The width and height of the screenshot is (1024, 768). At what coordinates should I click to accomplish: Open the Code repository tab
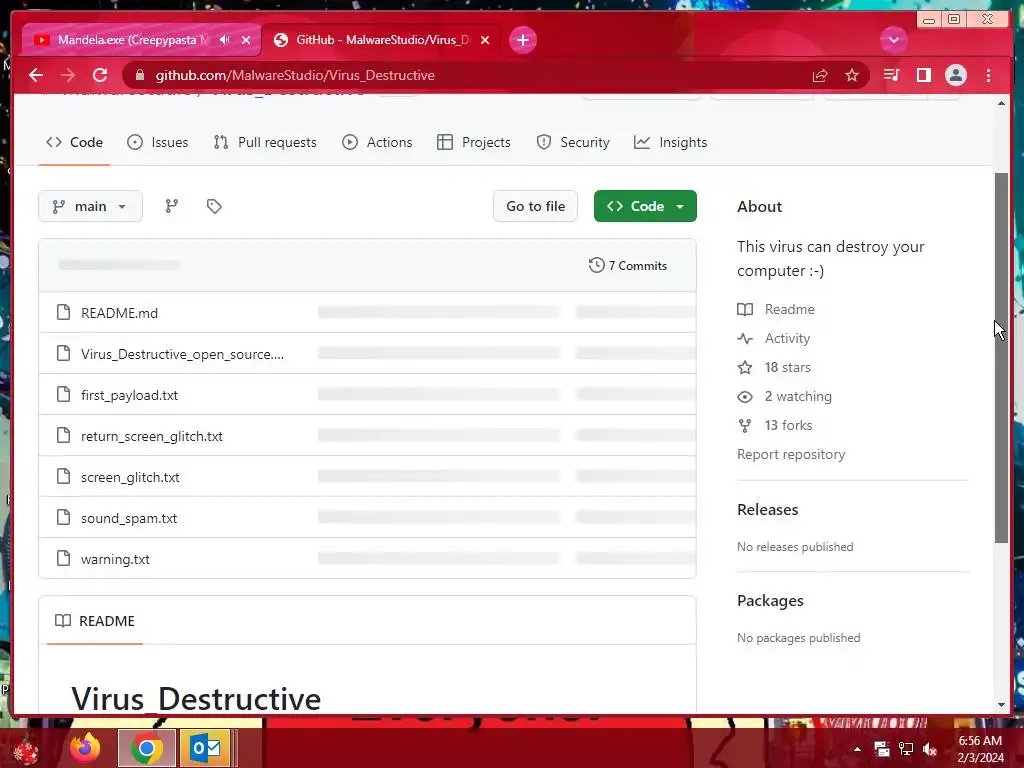click(x=74, y=142)
